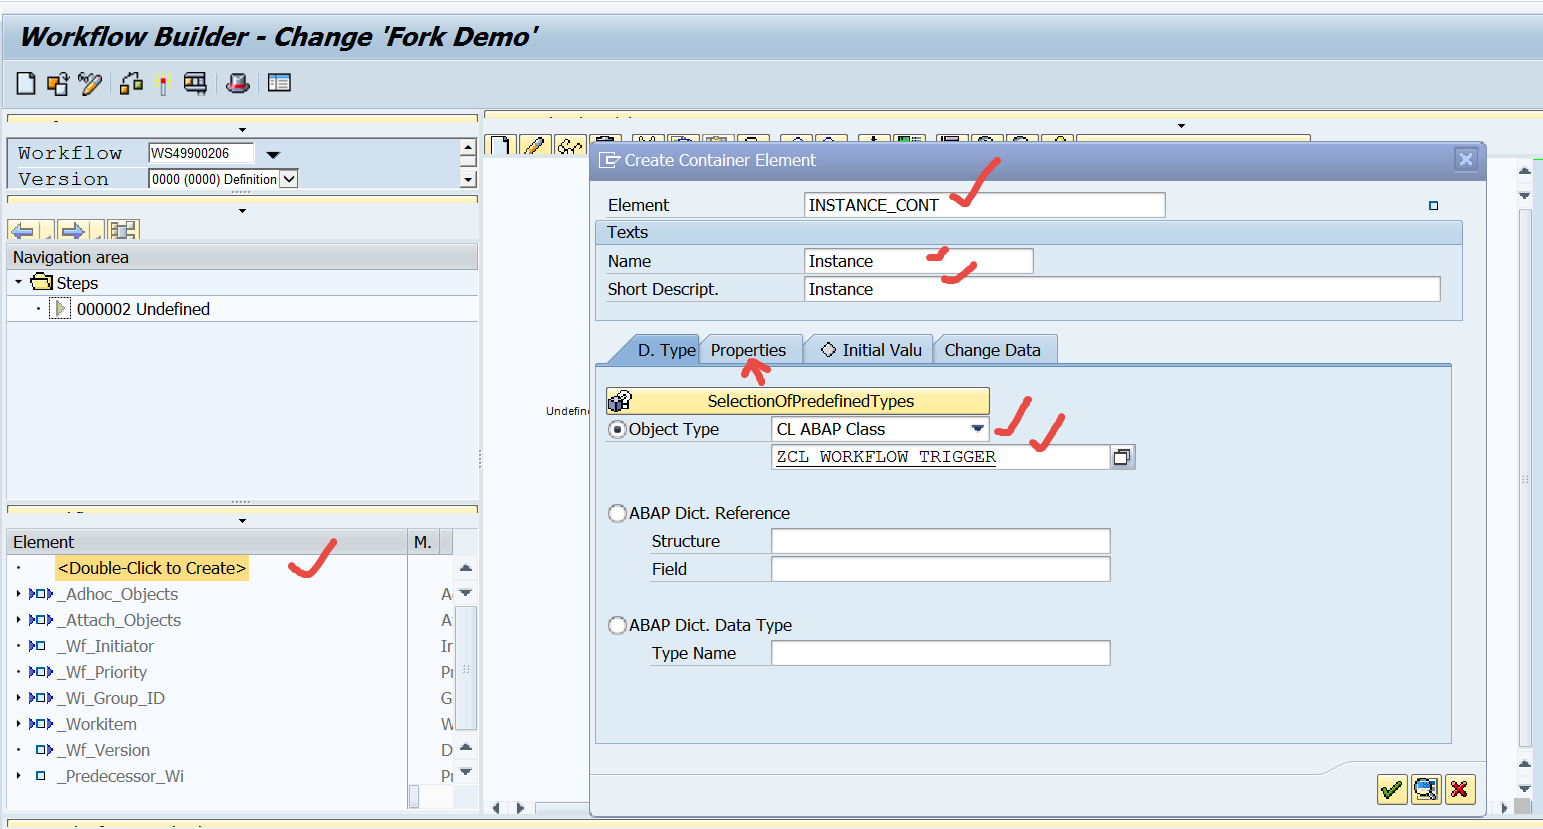Screen dimensions: 1543x829
Task: Select the ABAP Dict. Data Type option
Action: pos(617,625)
